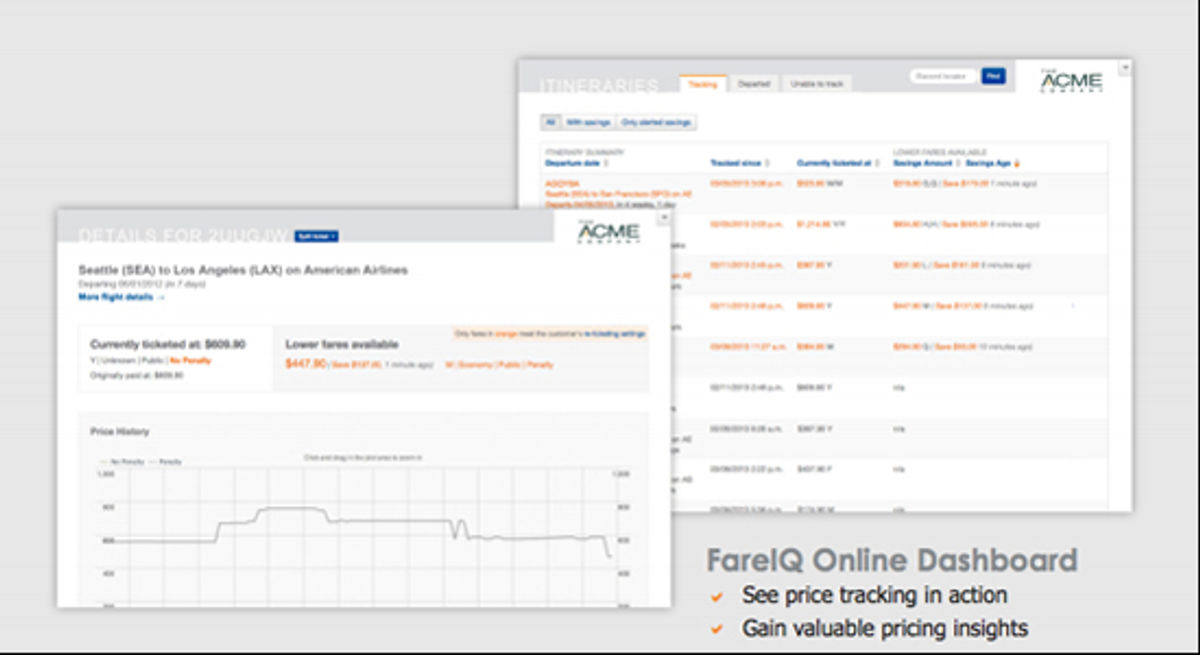Click the price line in Price History chart

click(x=380, y=521)
